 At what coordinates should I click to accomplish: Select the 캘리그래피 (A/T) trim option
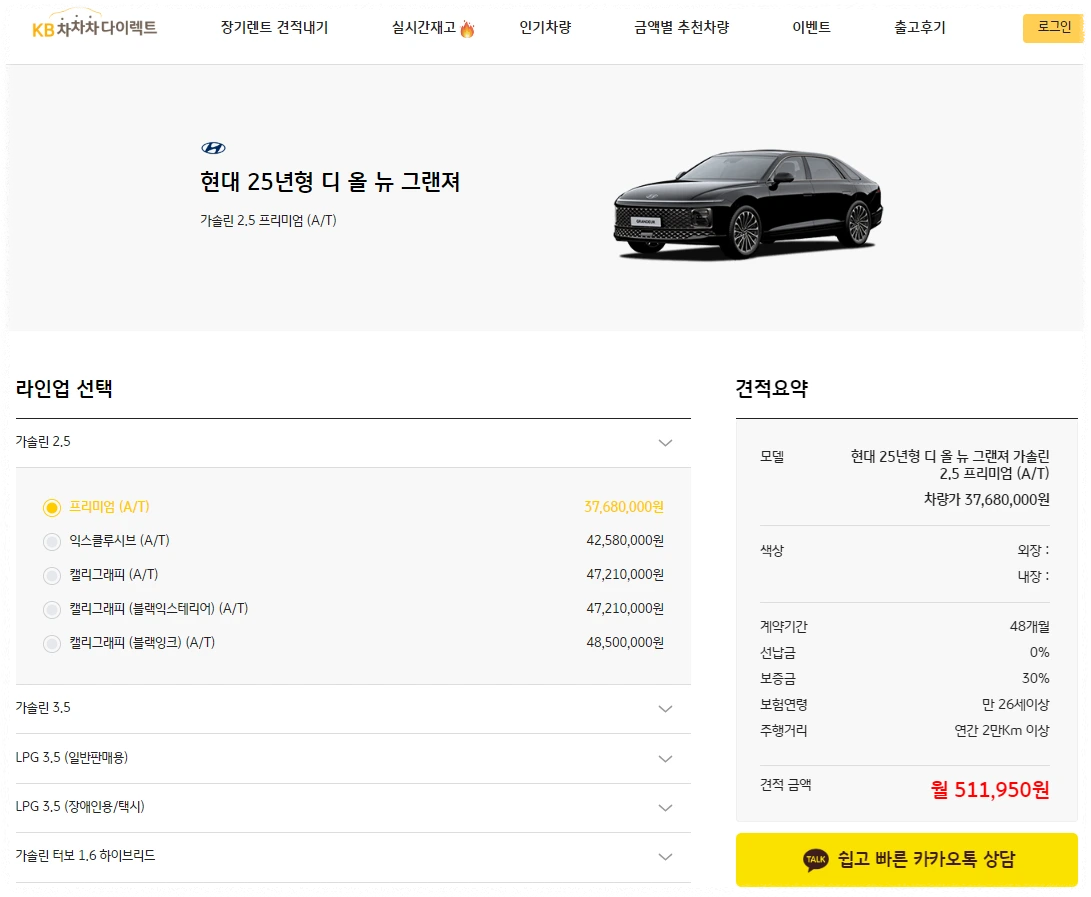[x=51, y=575]
